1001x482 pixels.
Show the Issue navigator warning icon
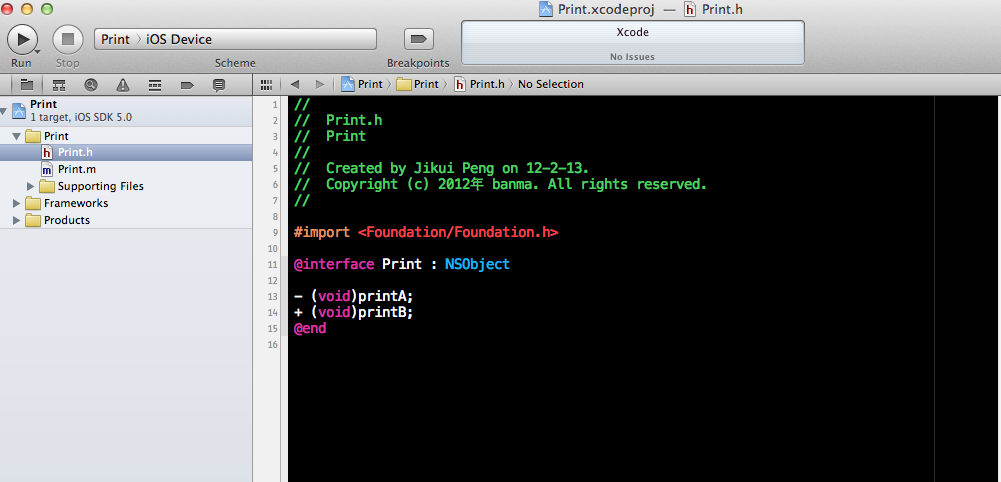click(123, 84)
